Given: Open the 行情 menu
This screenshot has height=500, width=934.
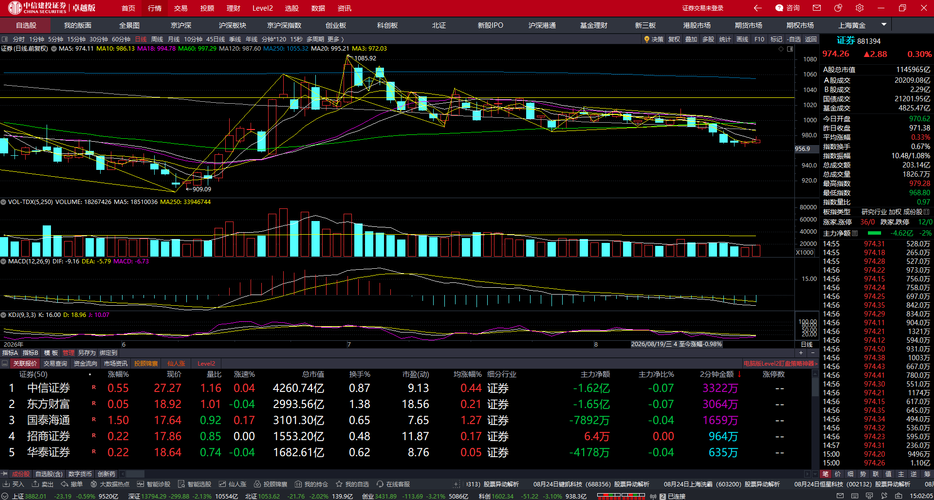Looking at the screenshot, I should (154, 8).
